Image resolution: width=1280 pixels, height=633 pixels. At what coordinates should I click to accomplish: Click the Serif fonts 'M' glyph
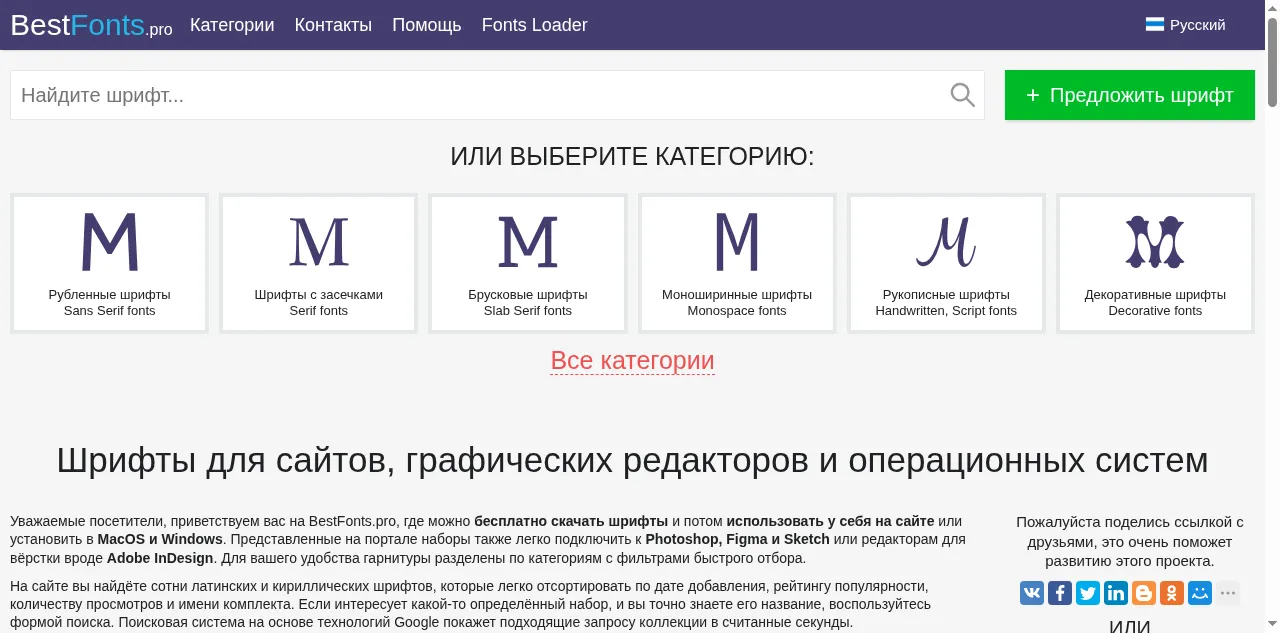pos(319,242)
